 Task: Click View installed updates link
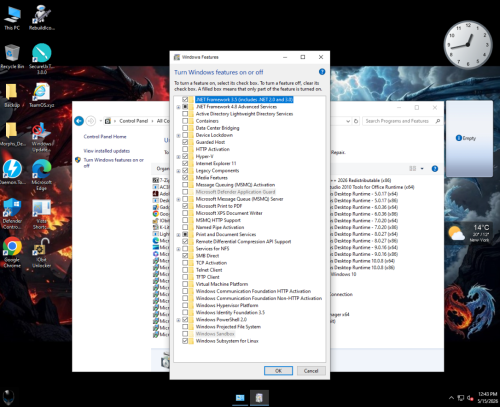pos(107,151)
